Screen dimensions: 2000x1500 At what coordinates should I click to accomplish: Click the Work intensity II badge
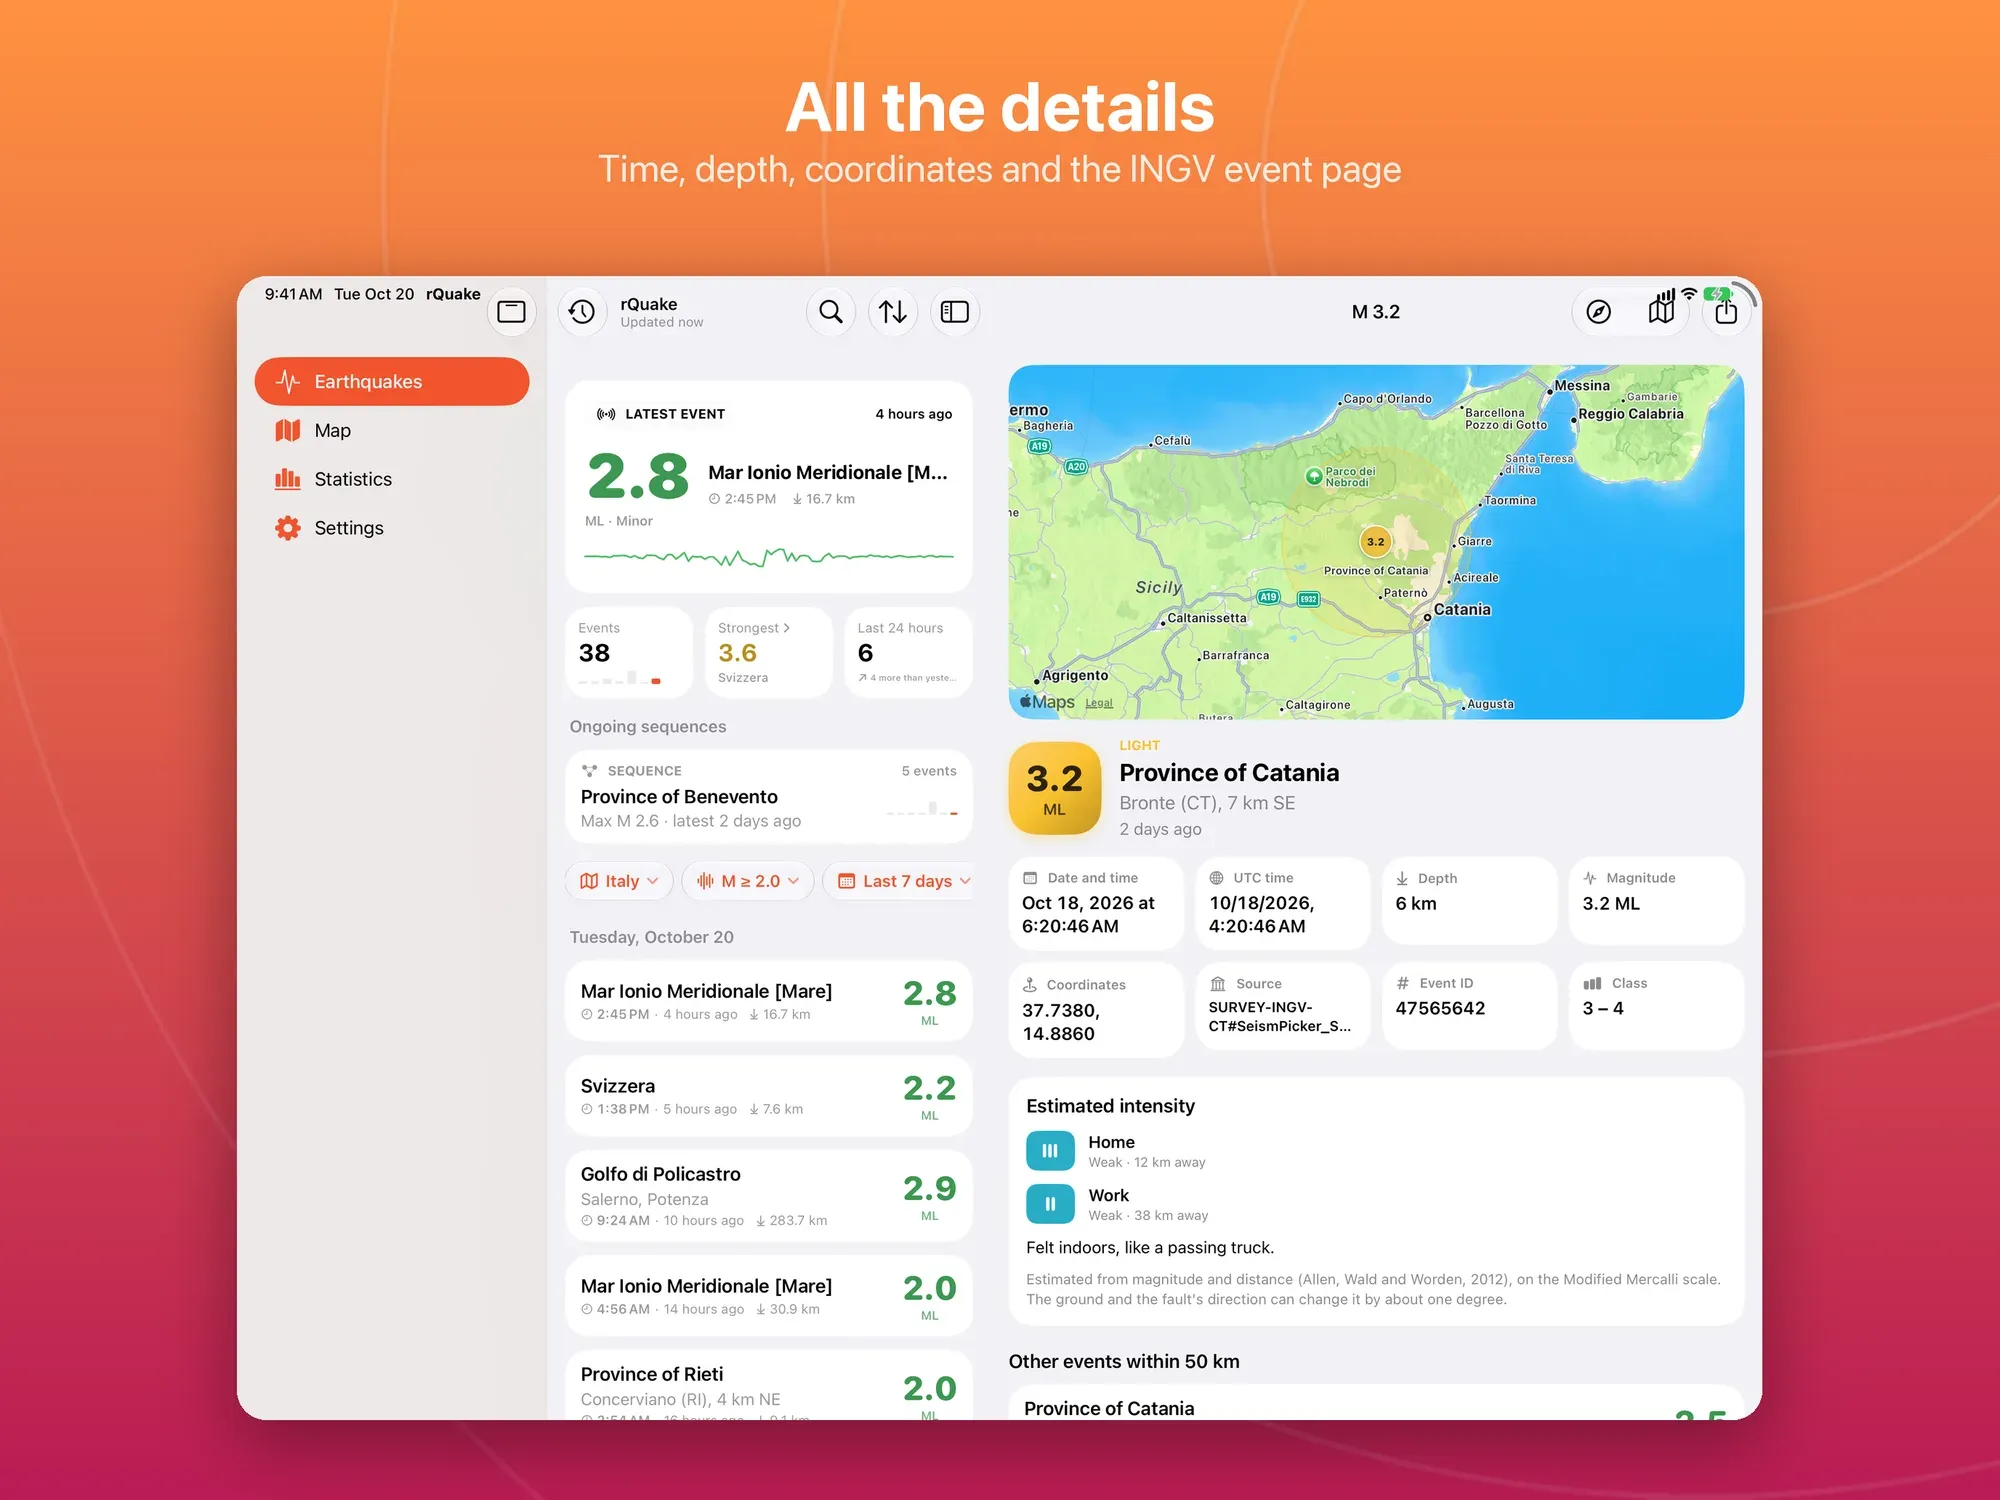point(1050,1204)
